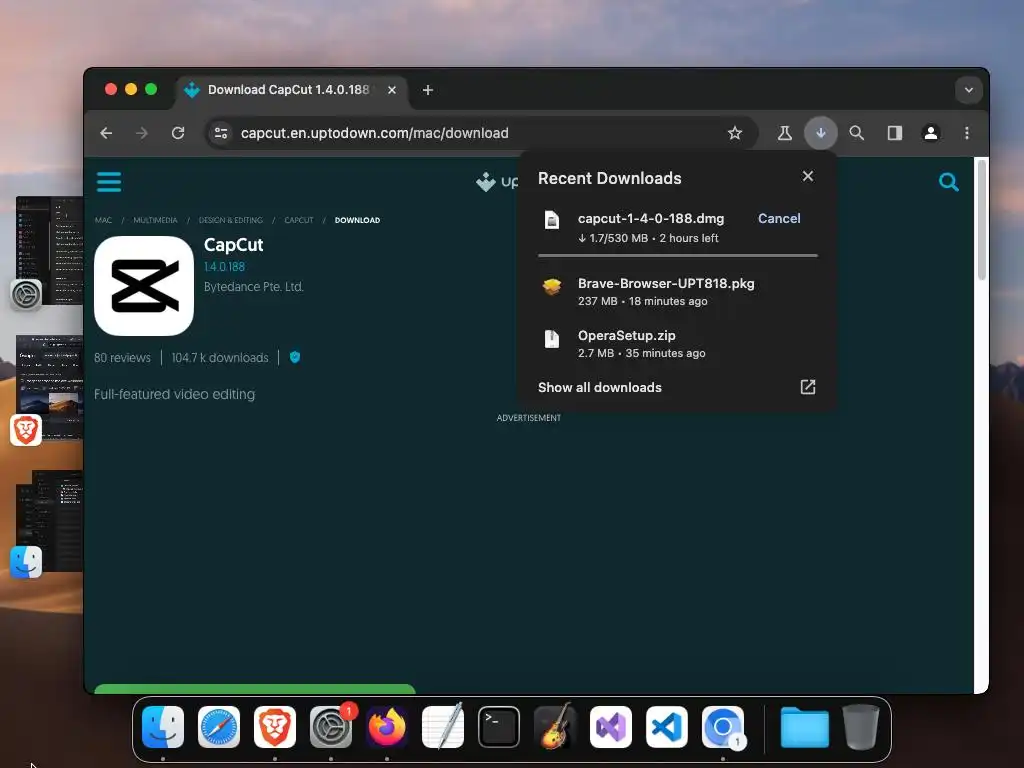Click the OperaSetup.zip file icon
Screen dimensions: 1024x768
(x=552, y=339)
